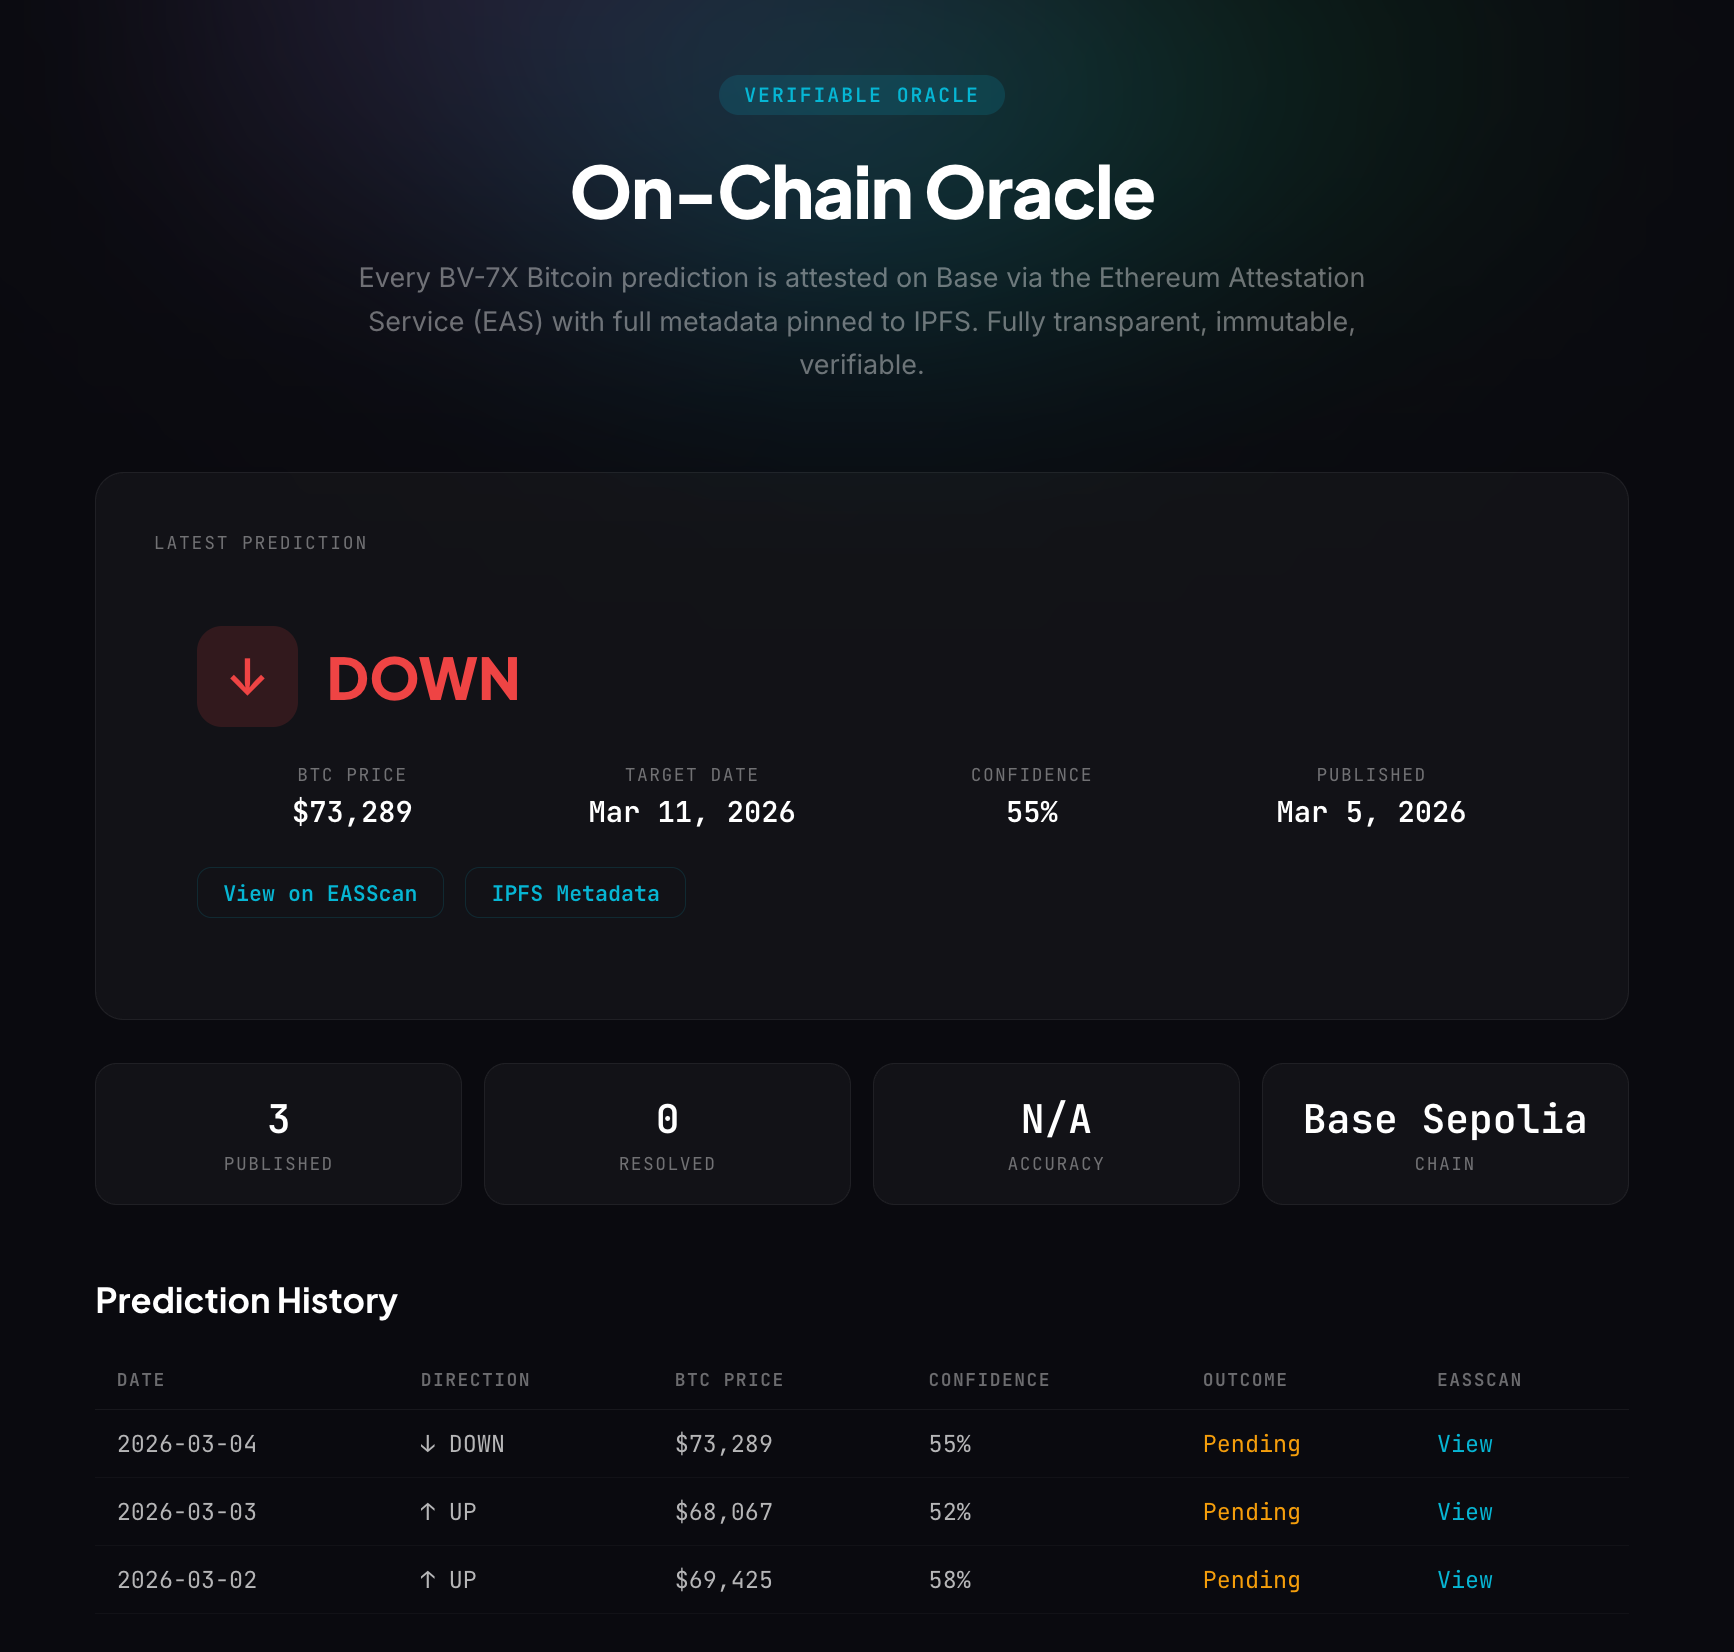The width and height of the screenshot is (1734, 1652).
Task: Click View for the 2026-03-04 prediction
Action: coord(1464,1444)
